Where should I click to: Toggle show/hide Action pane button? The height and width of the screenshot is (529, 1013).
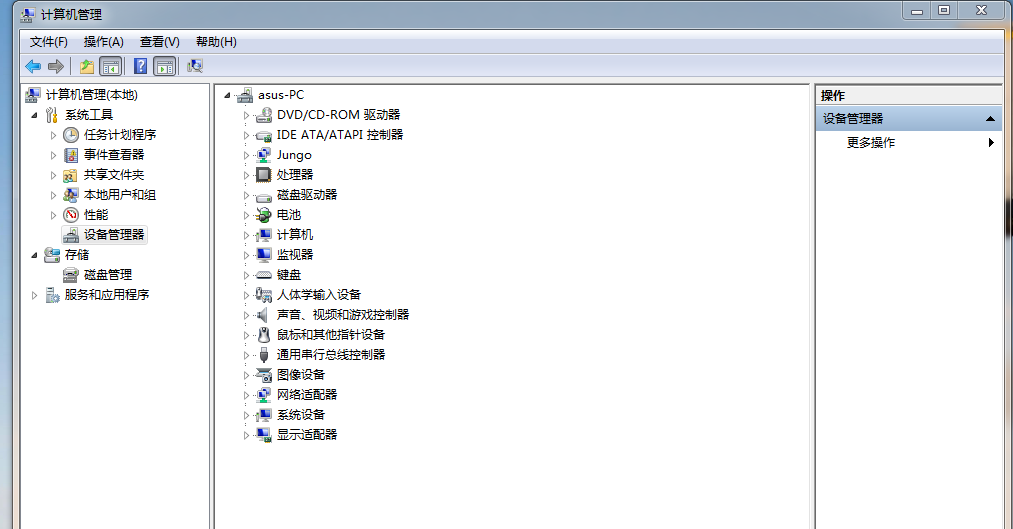pyautogui.click(x=164, y=66)
